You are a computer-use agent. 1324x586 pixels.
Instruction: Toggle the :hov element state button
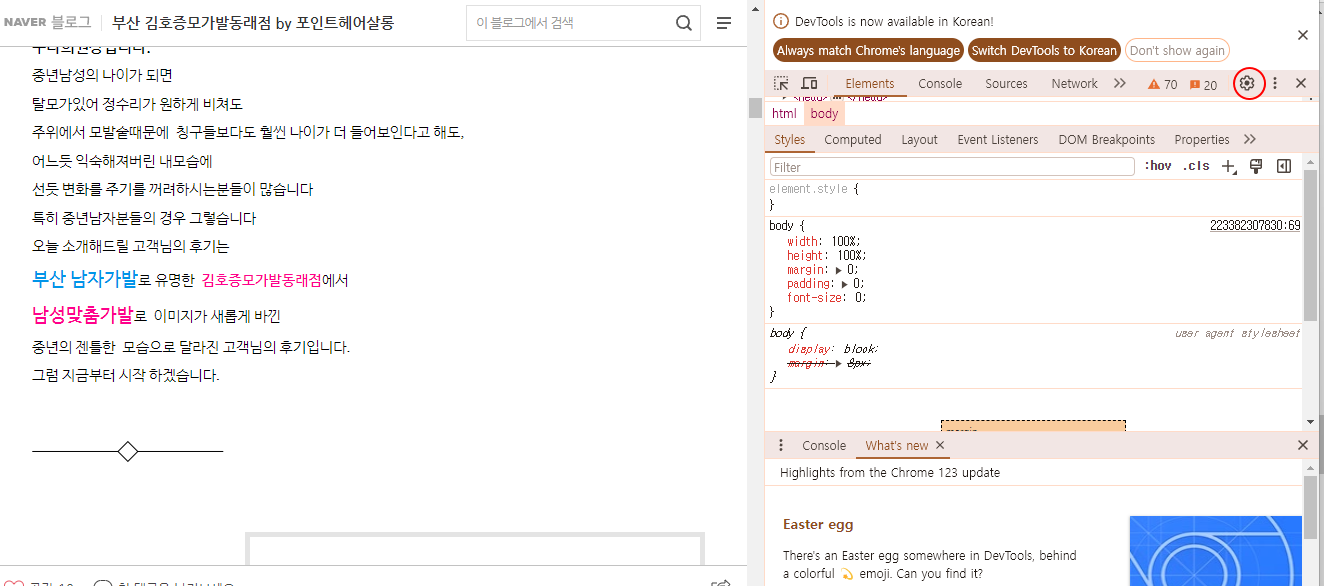click(1158, 166)
